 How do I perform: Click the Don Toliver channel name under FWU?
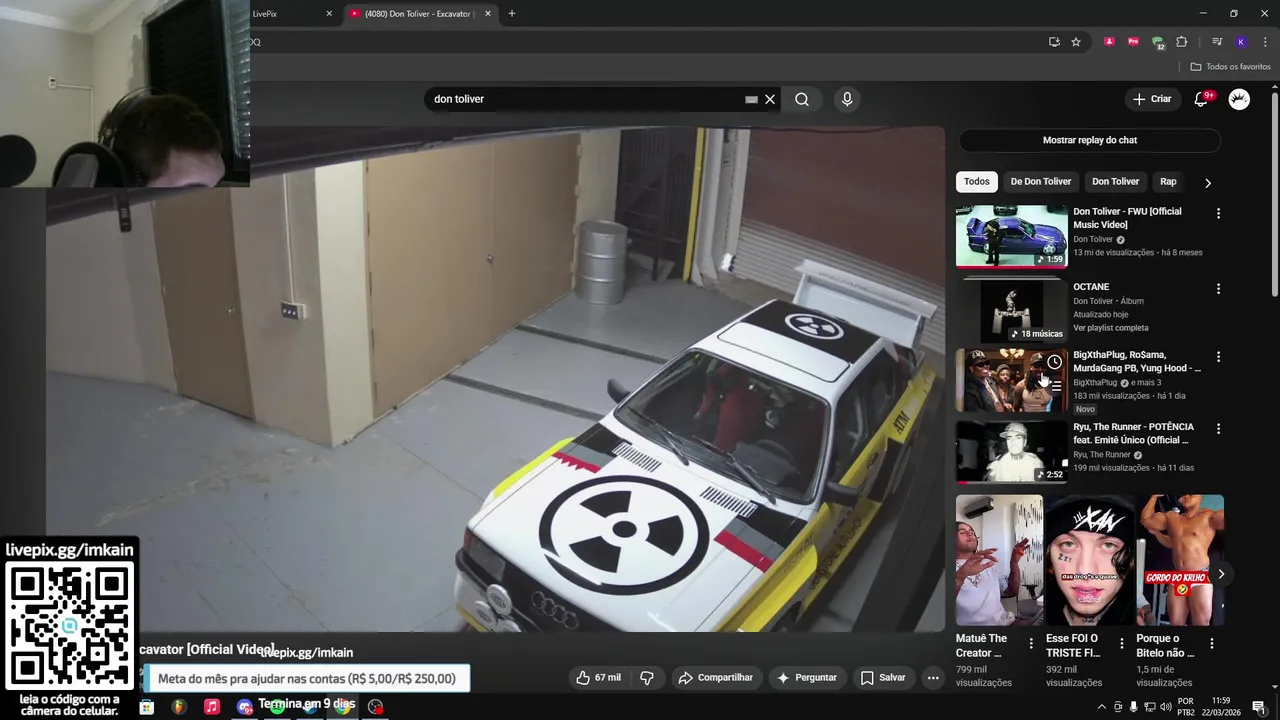pos(1093,240)
